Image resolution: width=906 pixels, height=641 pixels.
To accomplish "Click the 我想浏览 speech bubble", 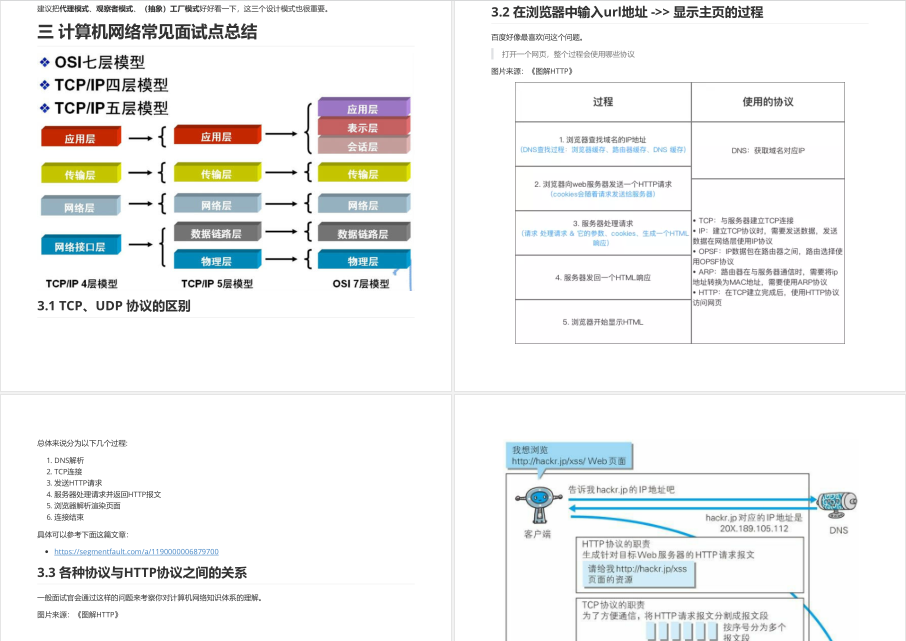I will point(569,455).
